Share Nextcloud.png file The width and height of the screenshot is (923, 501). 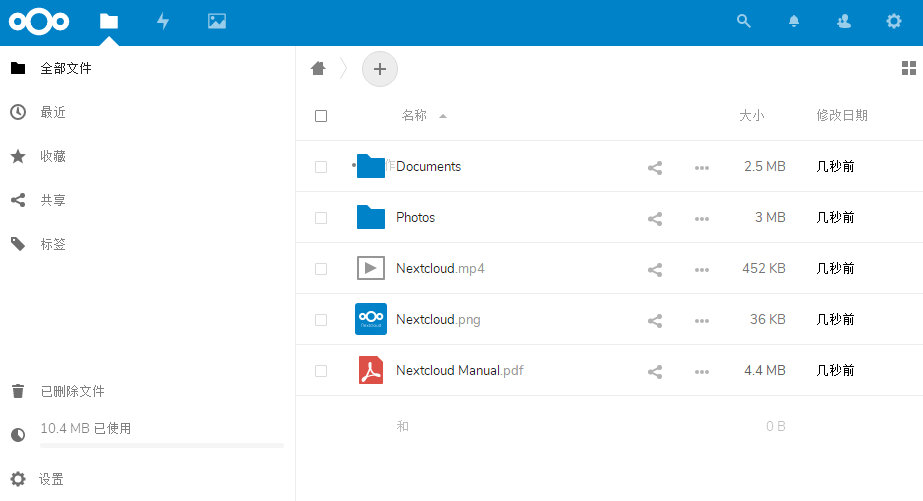[655, 321]
